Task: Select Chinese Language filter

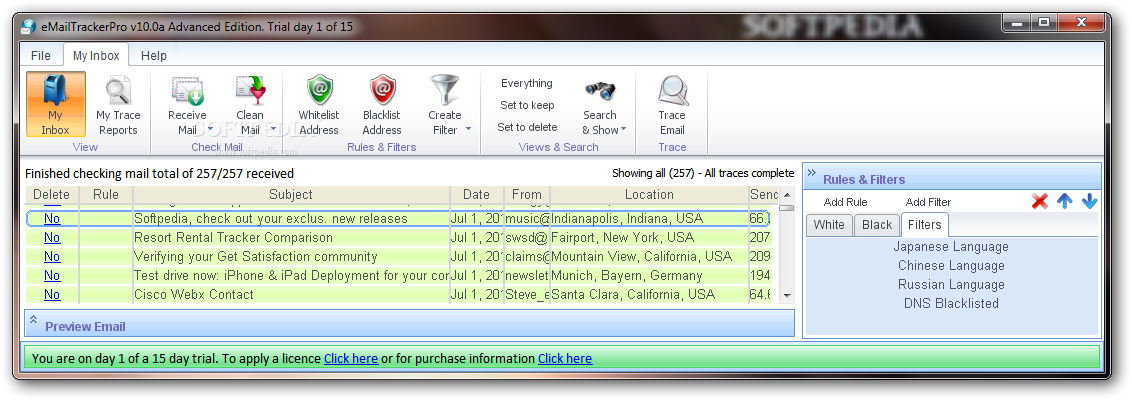Action: coord(951,265)
